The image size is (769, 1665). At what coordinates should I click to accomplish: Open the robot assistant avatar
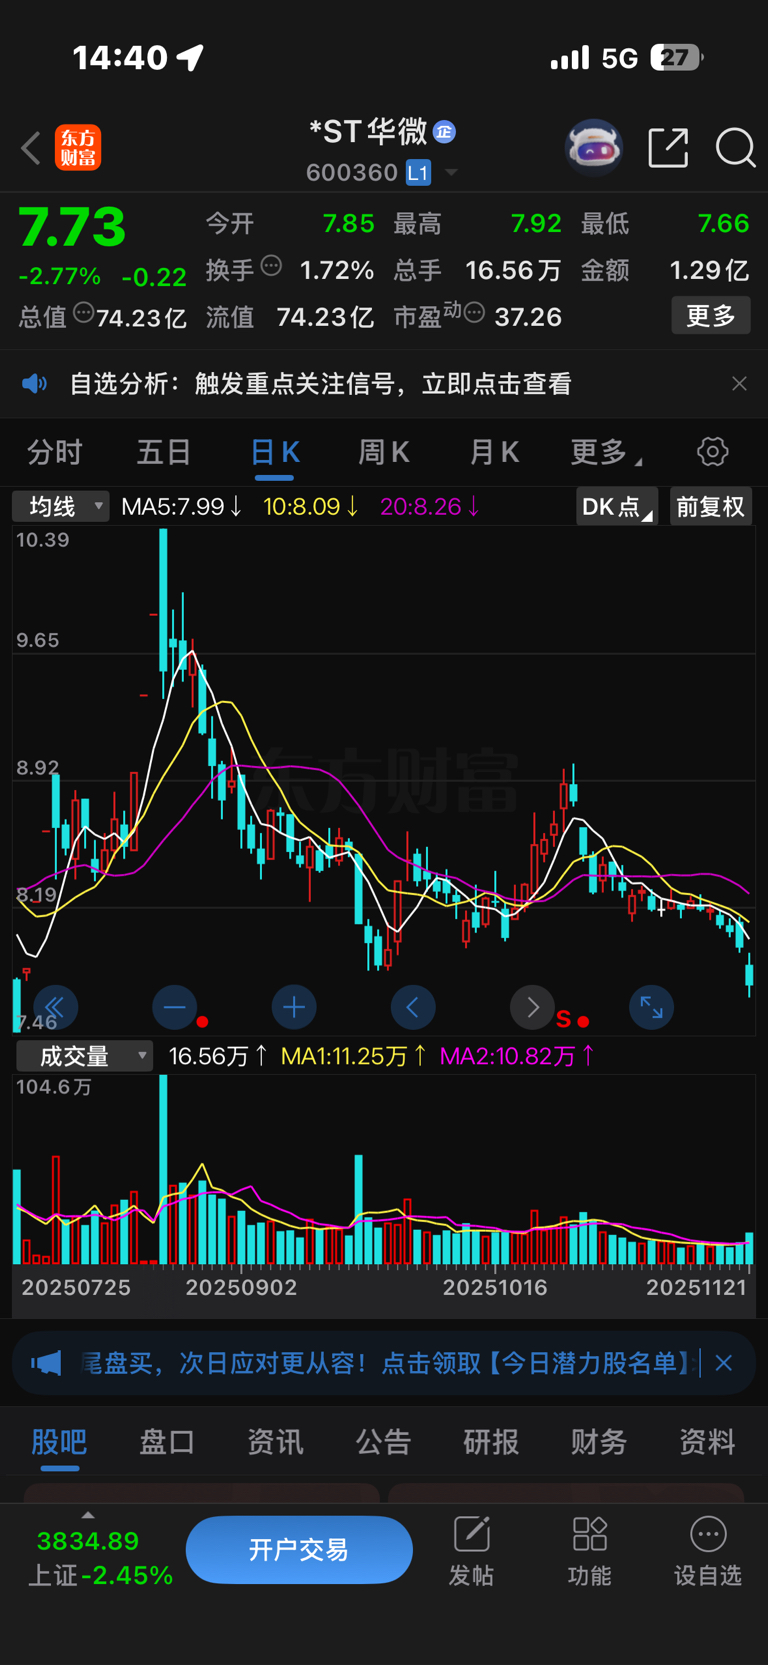click(594, 148)
